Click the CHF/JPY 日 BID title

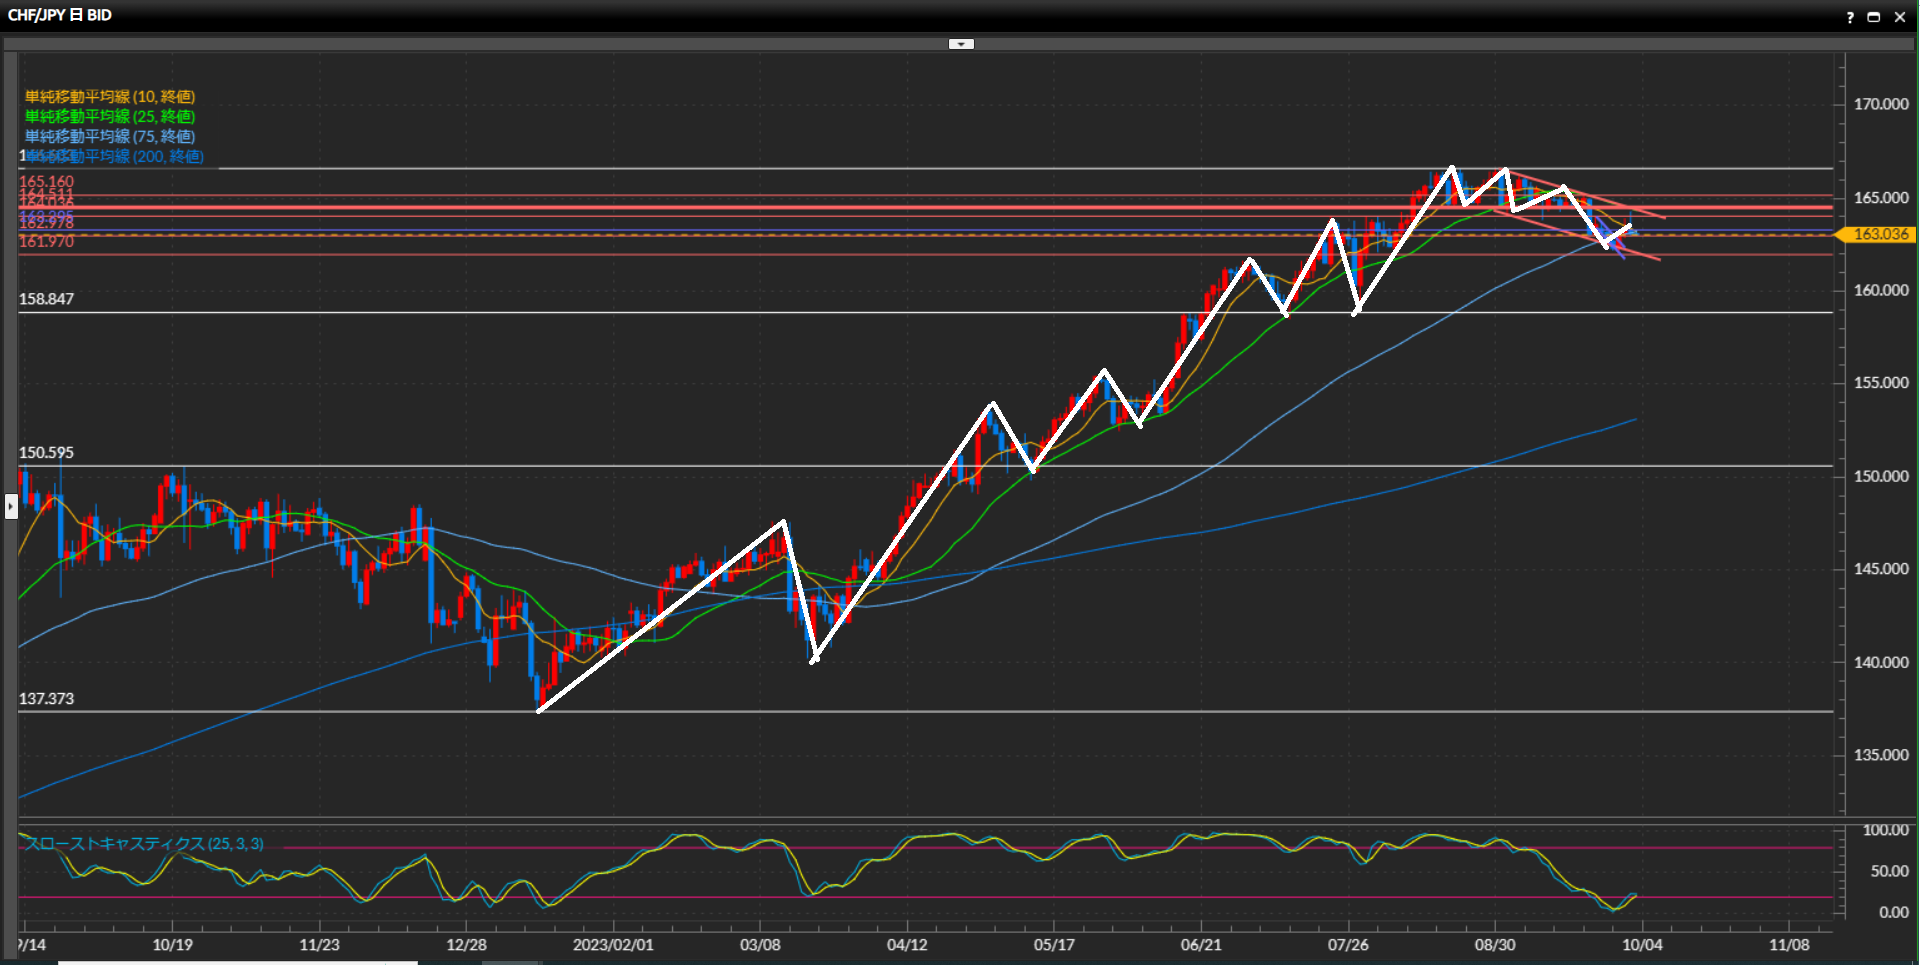tap(60, 16)
